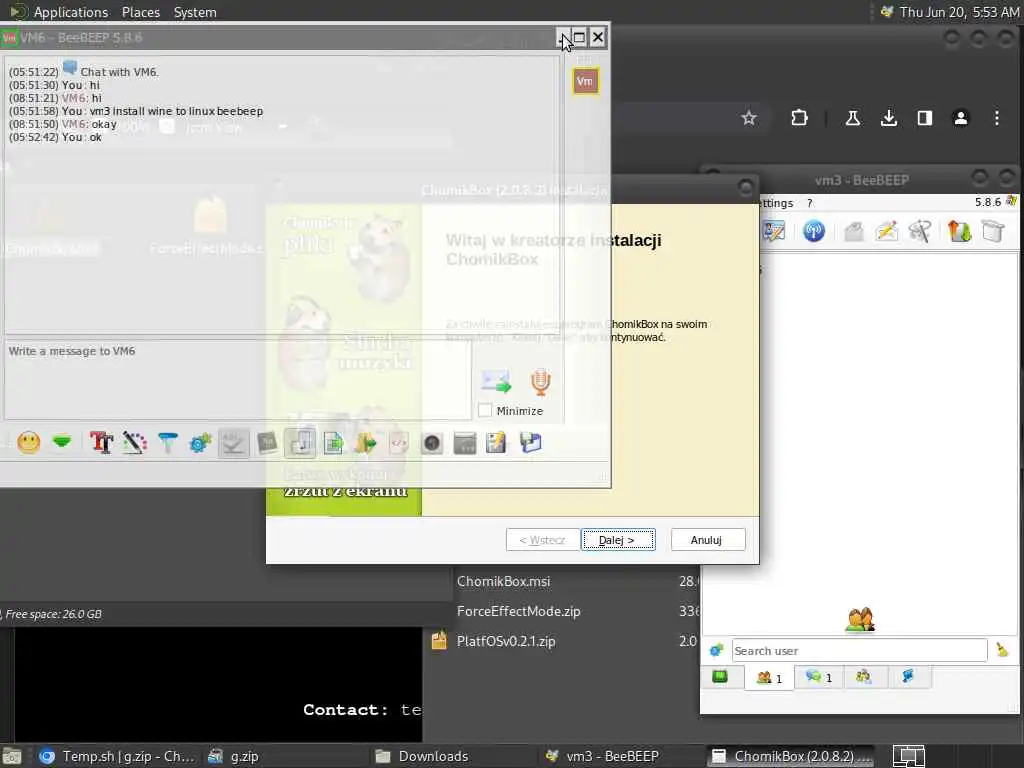Click in the Write a message to VM6 field
This screenshot has width=1024, height=768.
tap(238, 379)
